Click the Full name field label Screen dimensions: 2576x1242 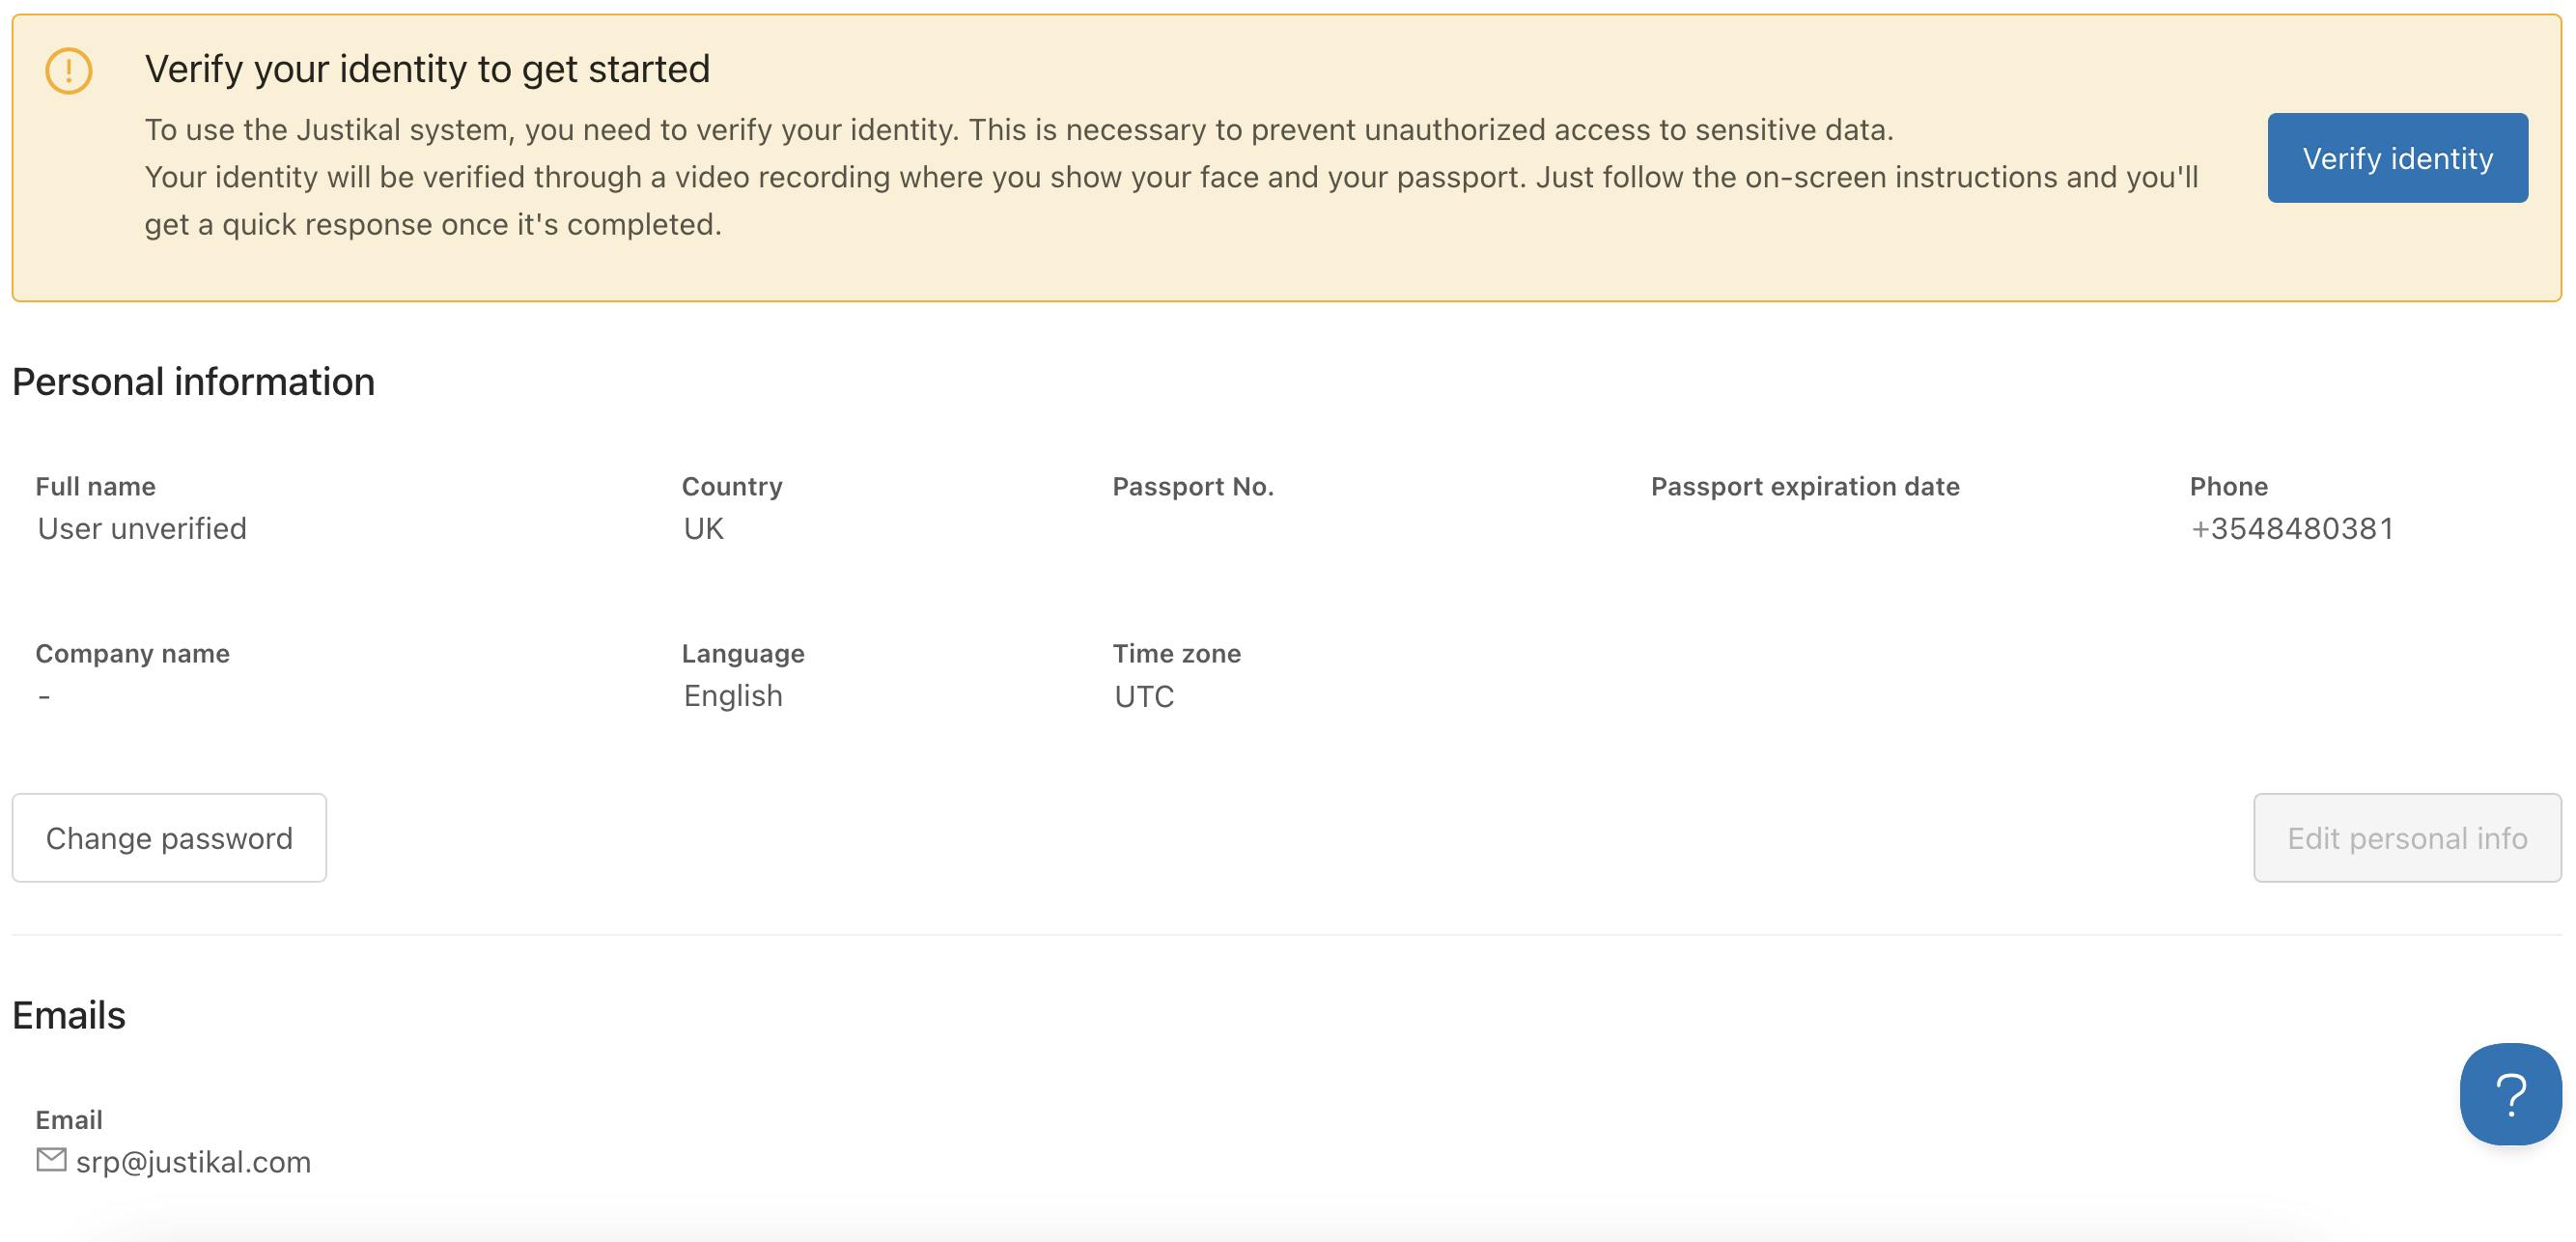[x=95, y=486]
